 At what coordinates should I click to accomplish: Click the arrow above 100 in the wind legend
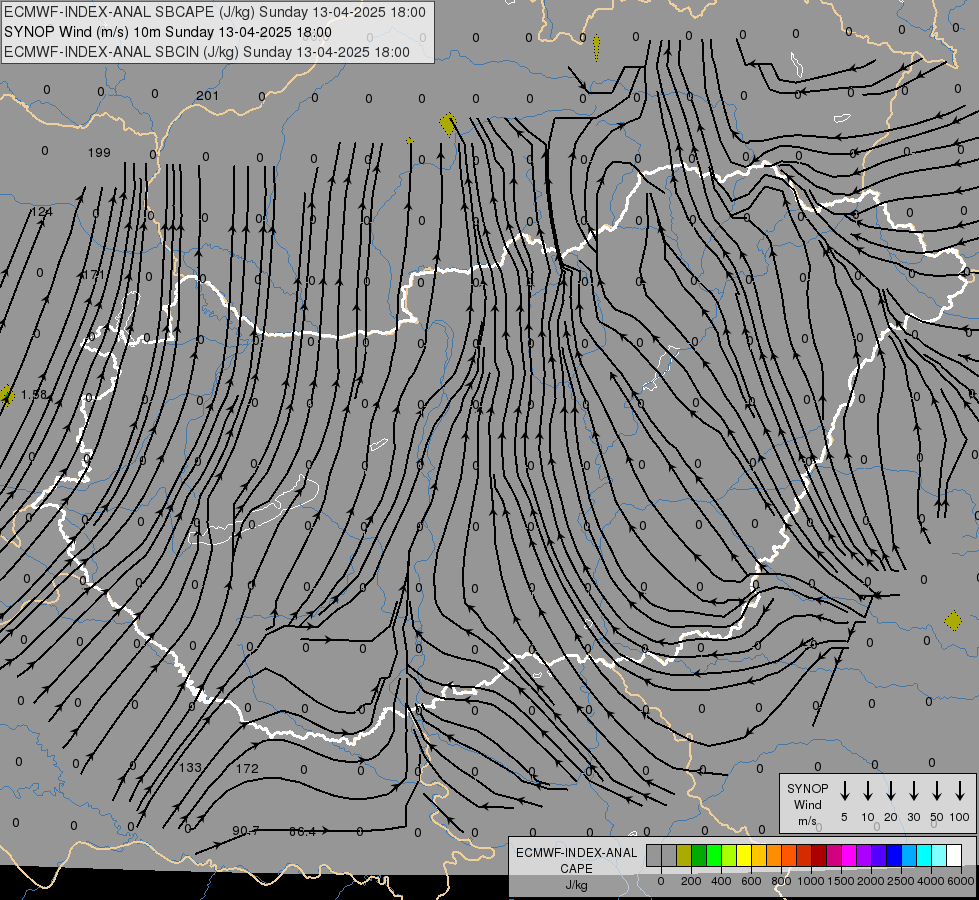point(960,790)
